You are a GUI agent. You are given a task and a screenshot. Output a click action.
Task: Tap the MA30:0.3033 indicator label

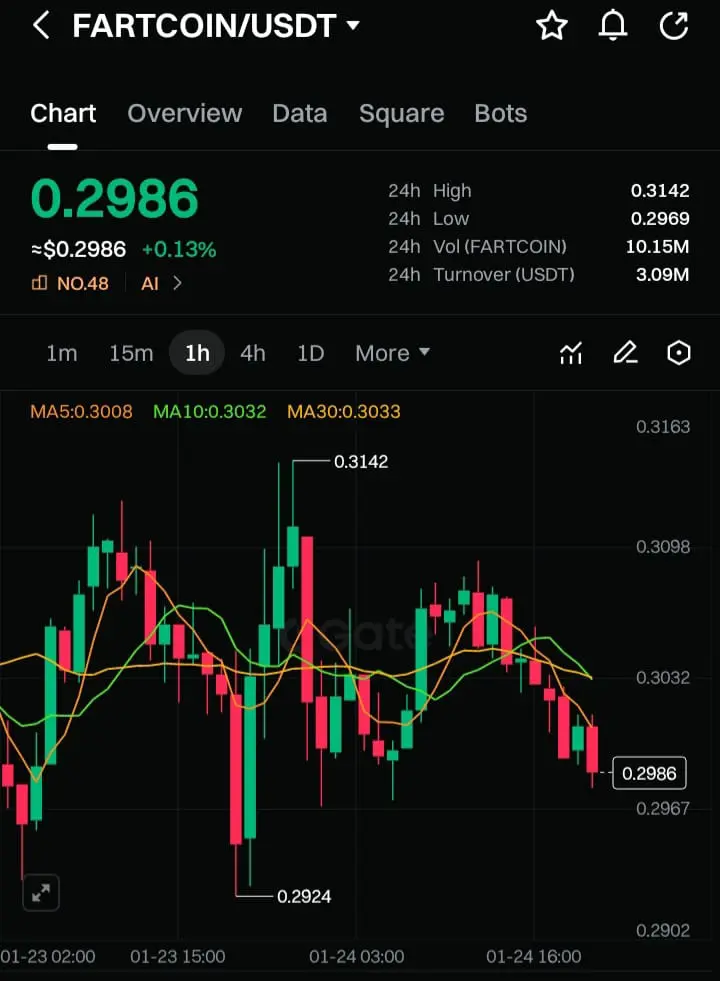[x=343, y=411]
